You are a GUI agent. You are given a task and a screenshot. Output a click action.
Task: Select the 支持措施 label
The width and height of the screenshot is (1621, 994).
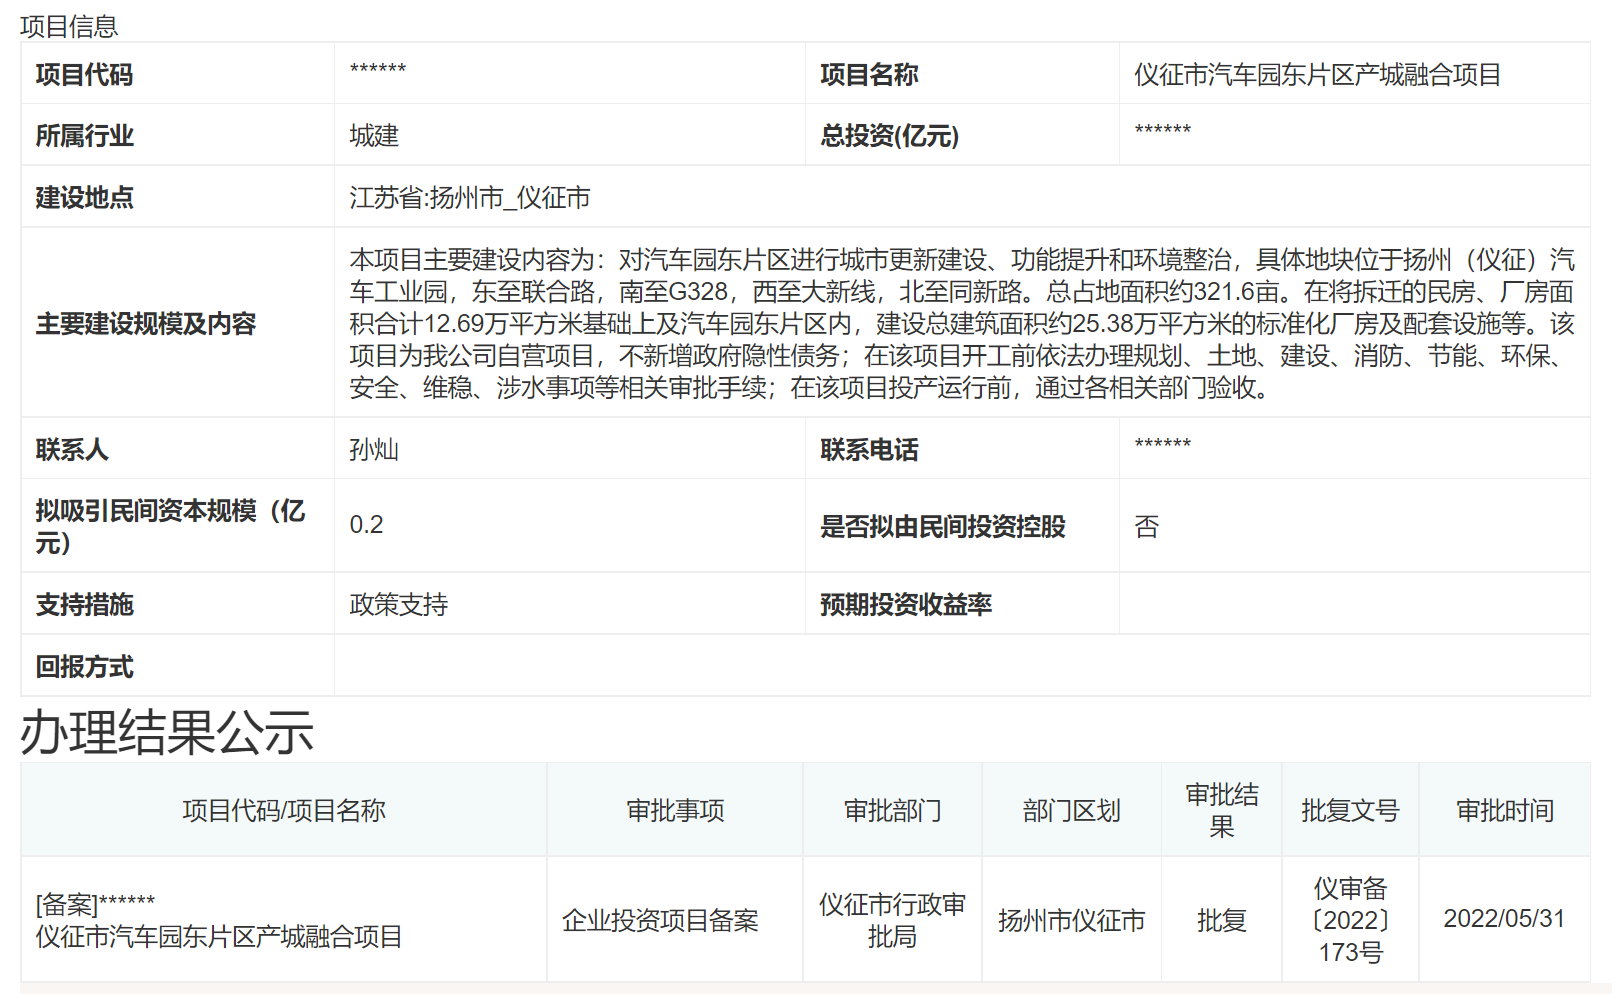pos(84,605)
